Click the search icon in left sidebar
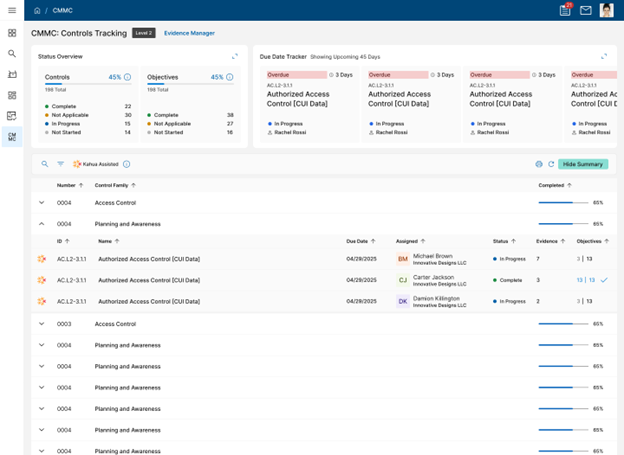 pos(12,53)
